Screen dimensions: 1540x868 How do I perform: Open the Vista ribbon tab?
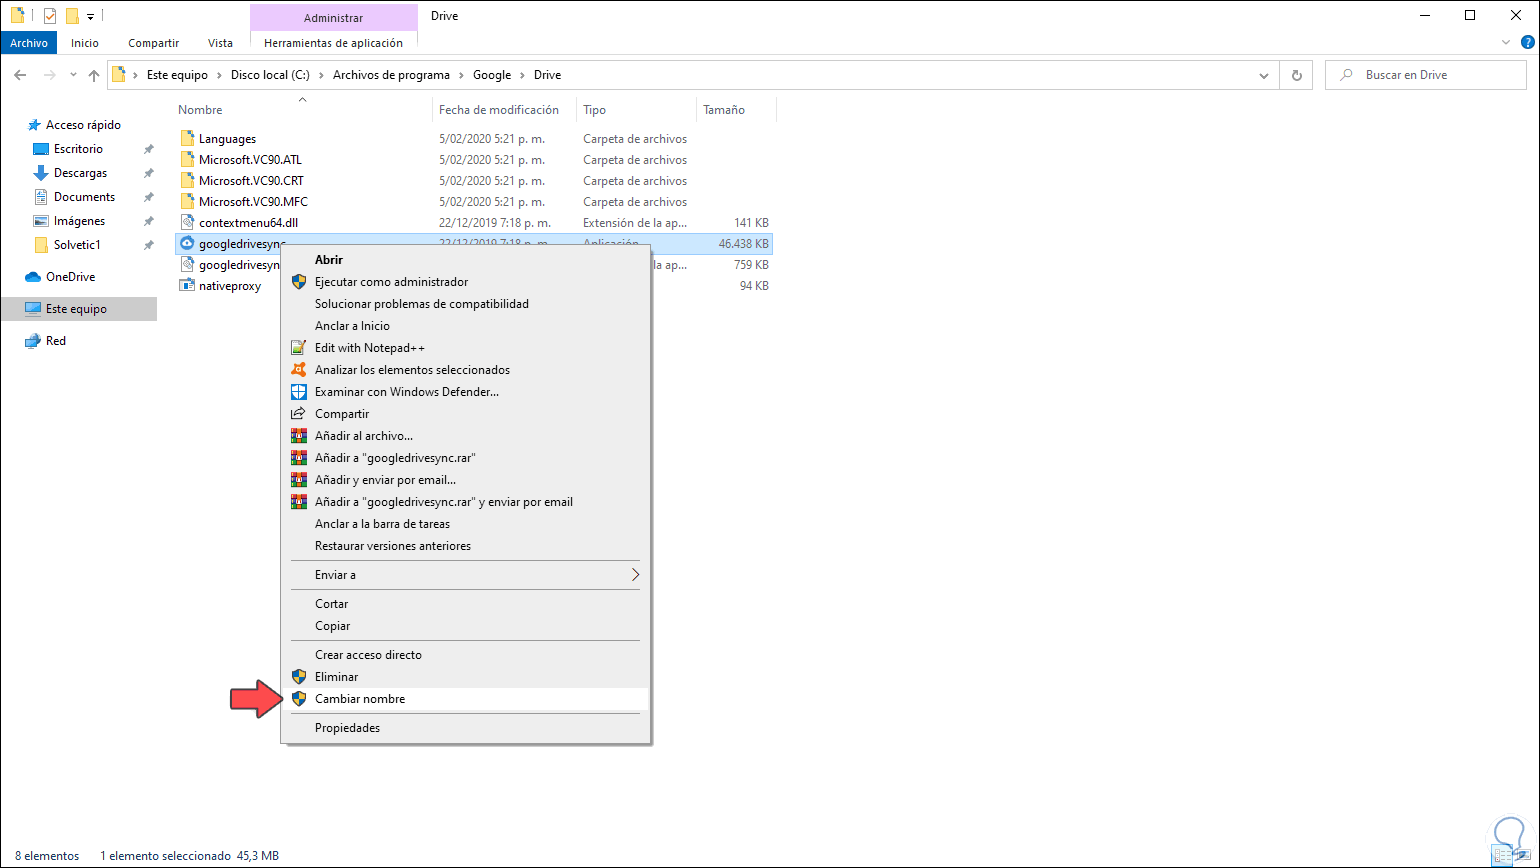point(220,43)
